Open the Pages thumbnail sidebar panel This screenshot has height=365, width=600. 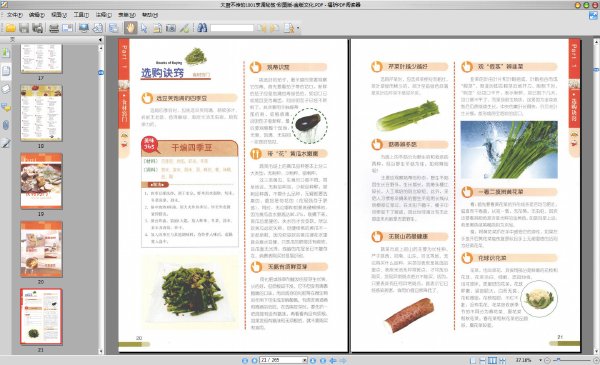(x=6, y=71)
